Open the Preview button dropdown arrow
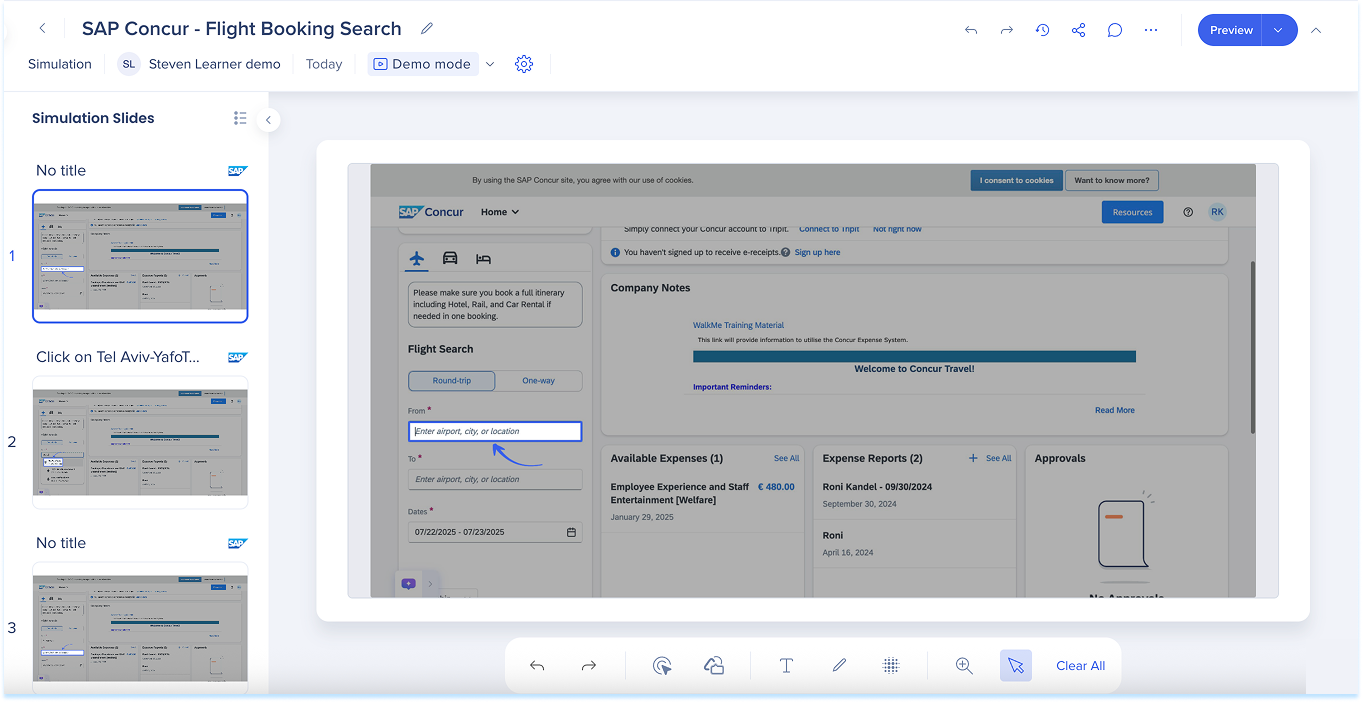This screenshot has height=702, width=1362. 1279,30
